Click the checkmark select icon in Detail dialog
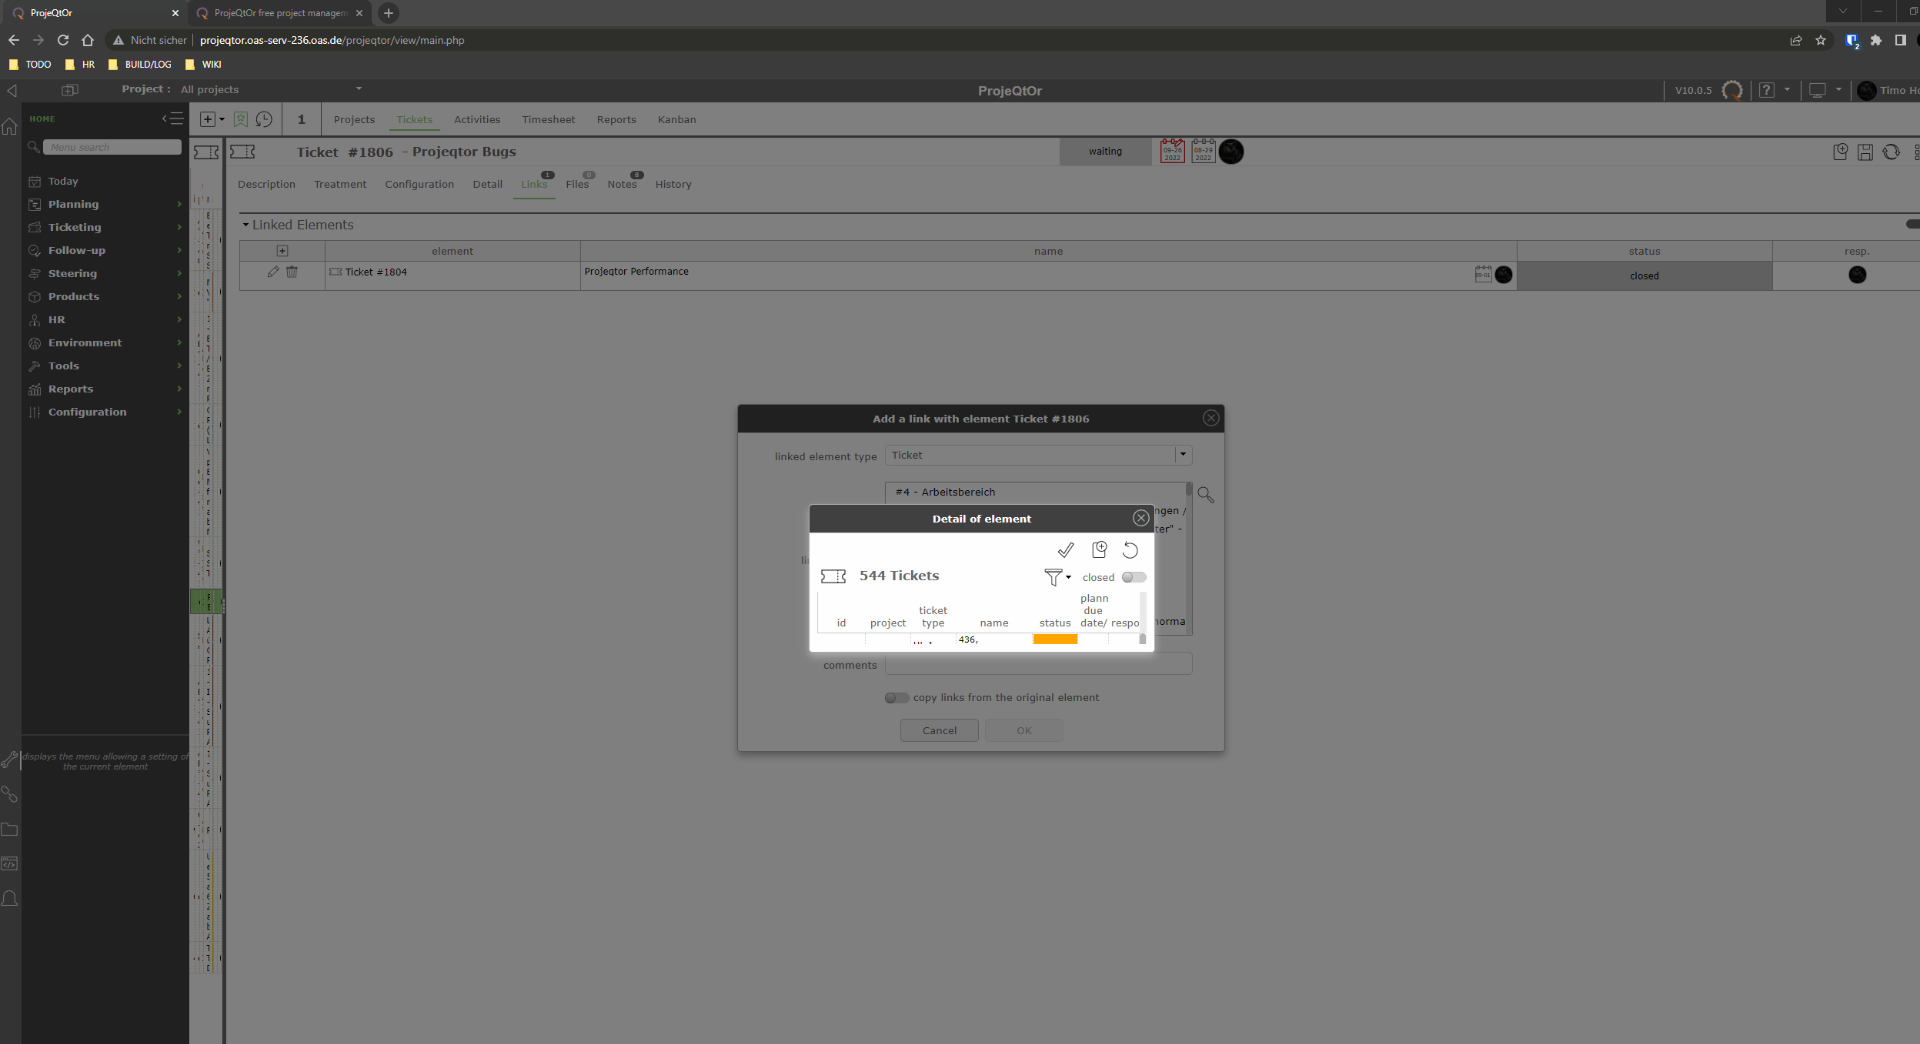The width and height of the screenshot is (1920, 1044). tap(1065, 550)
